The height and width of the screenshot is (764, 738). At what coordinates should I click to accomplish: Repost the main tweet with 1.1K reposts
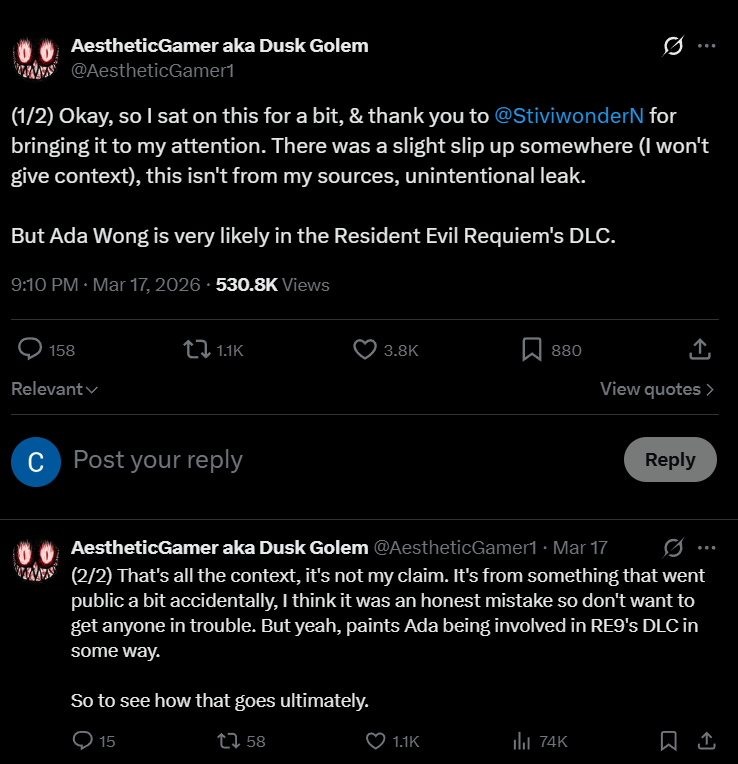coord(196,349)
